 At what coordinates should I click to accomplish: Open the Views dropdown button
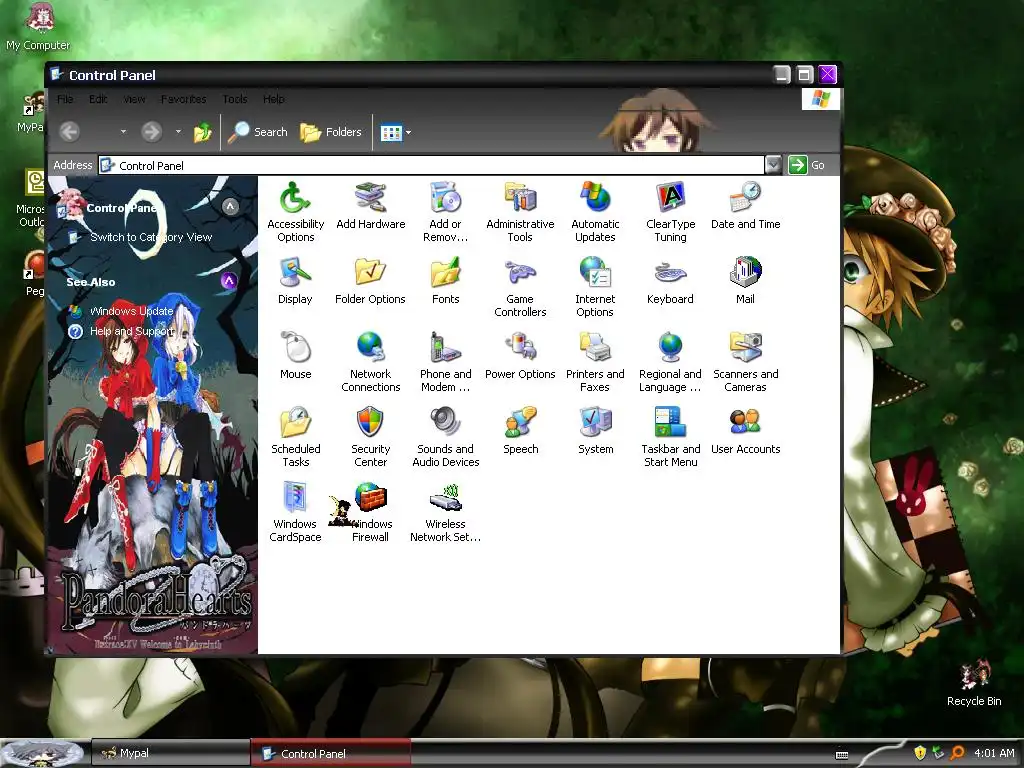click(396, 133)
